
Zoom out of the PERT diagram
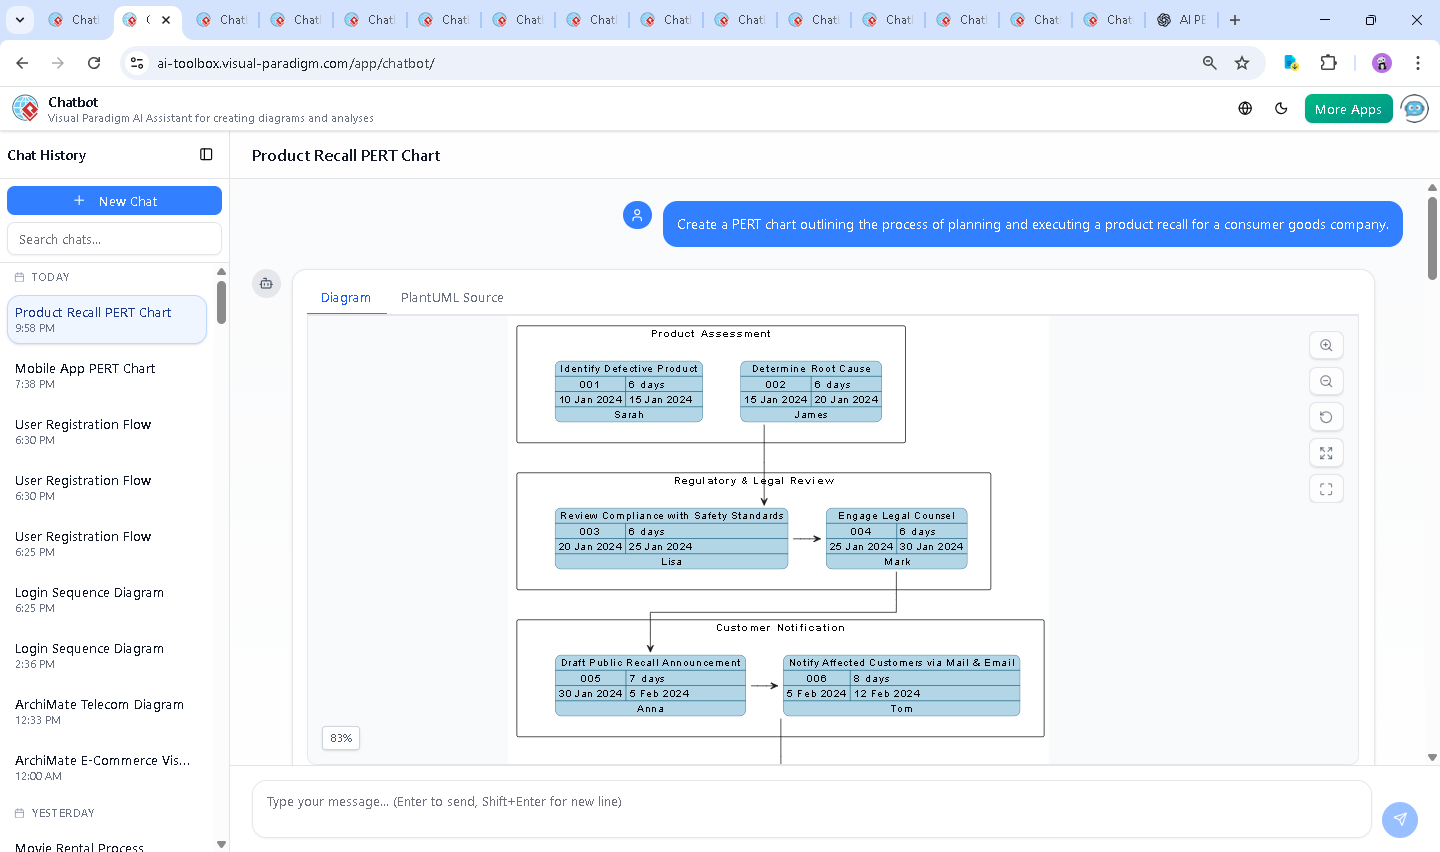click(1326, 381)
